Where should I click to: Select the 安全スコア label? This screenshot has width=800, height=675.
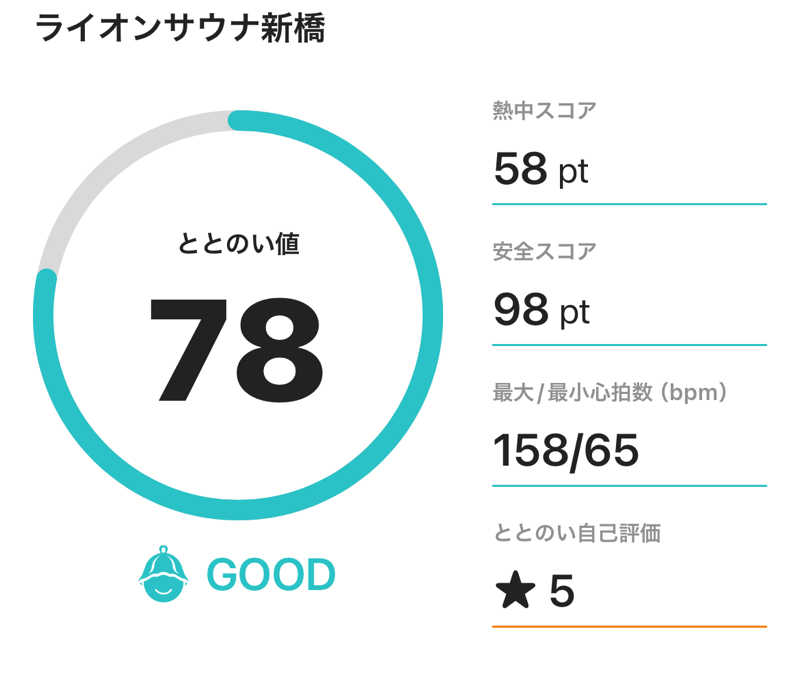(x=544, y=250)
